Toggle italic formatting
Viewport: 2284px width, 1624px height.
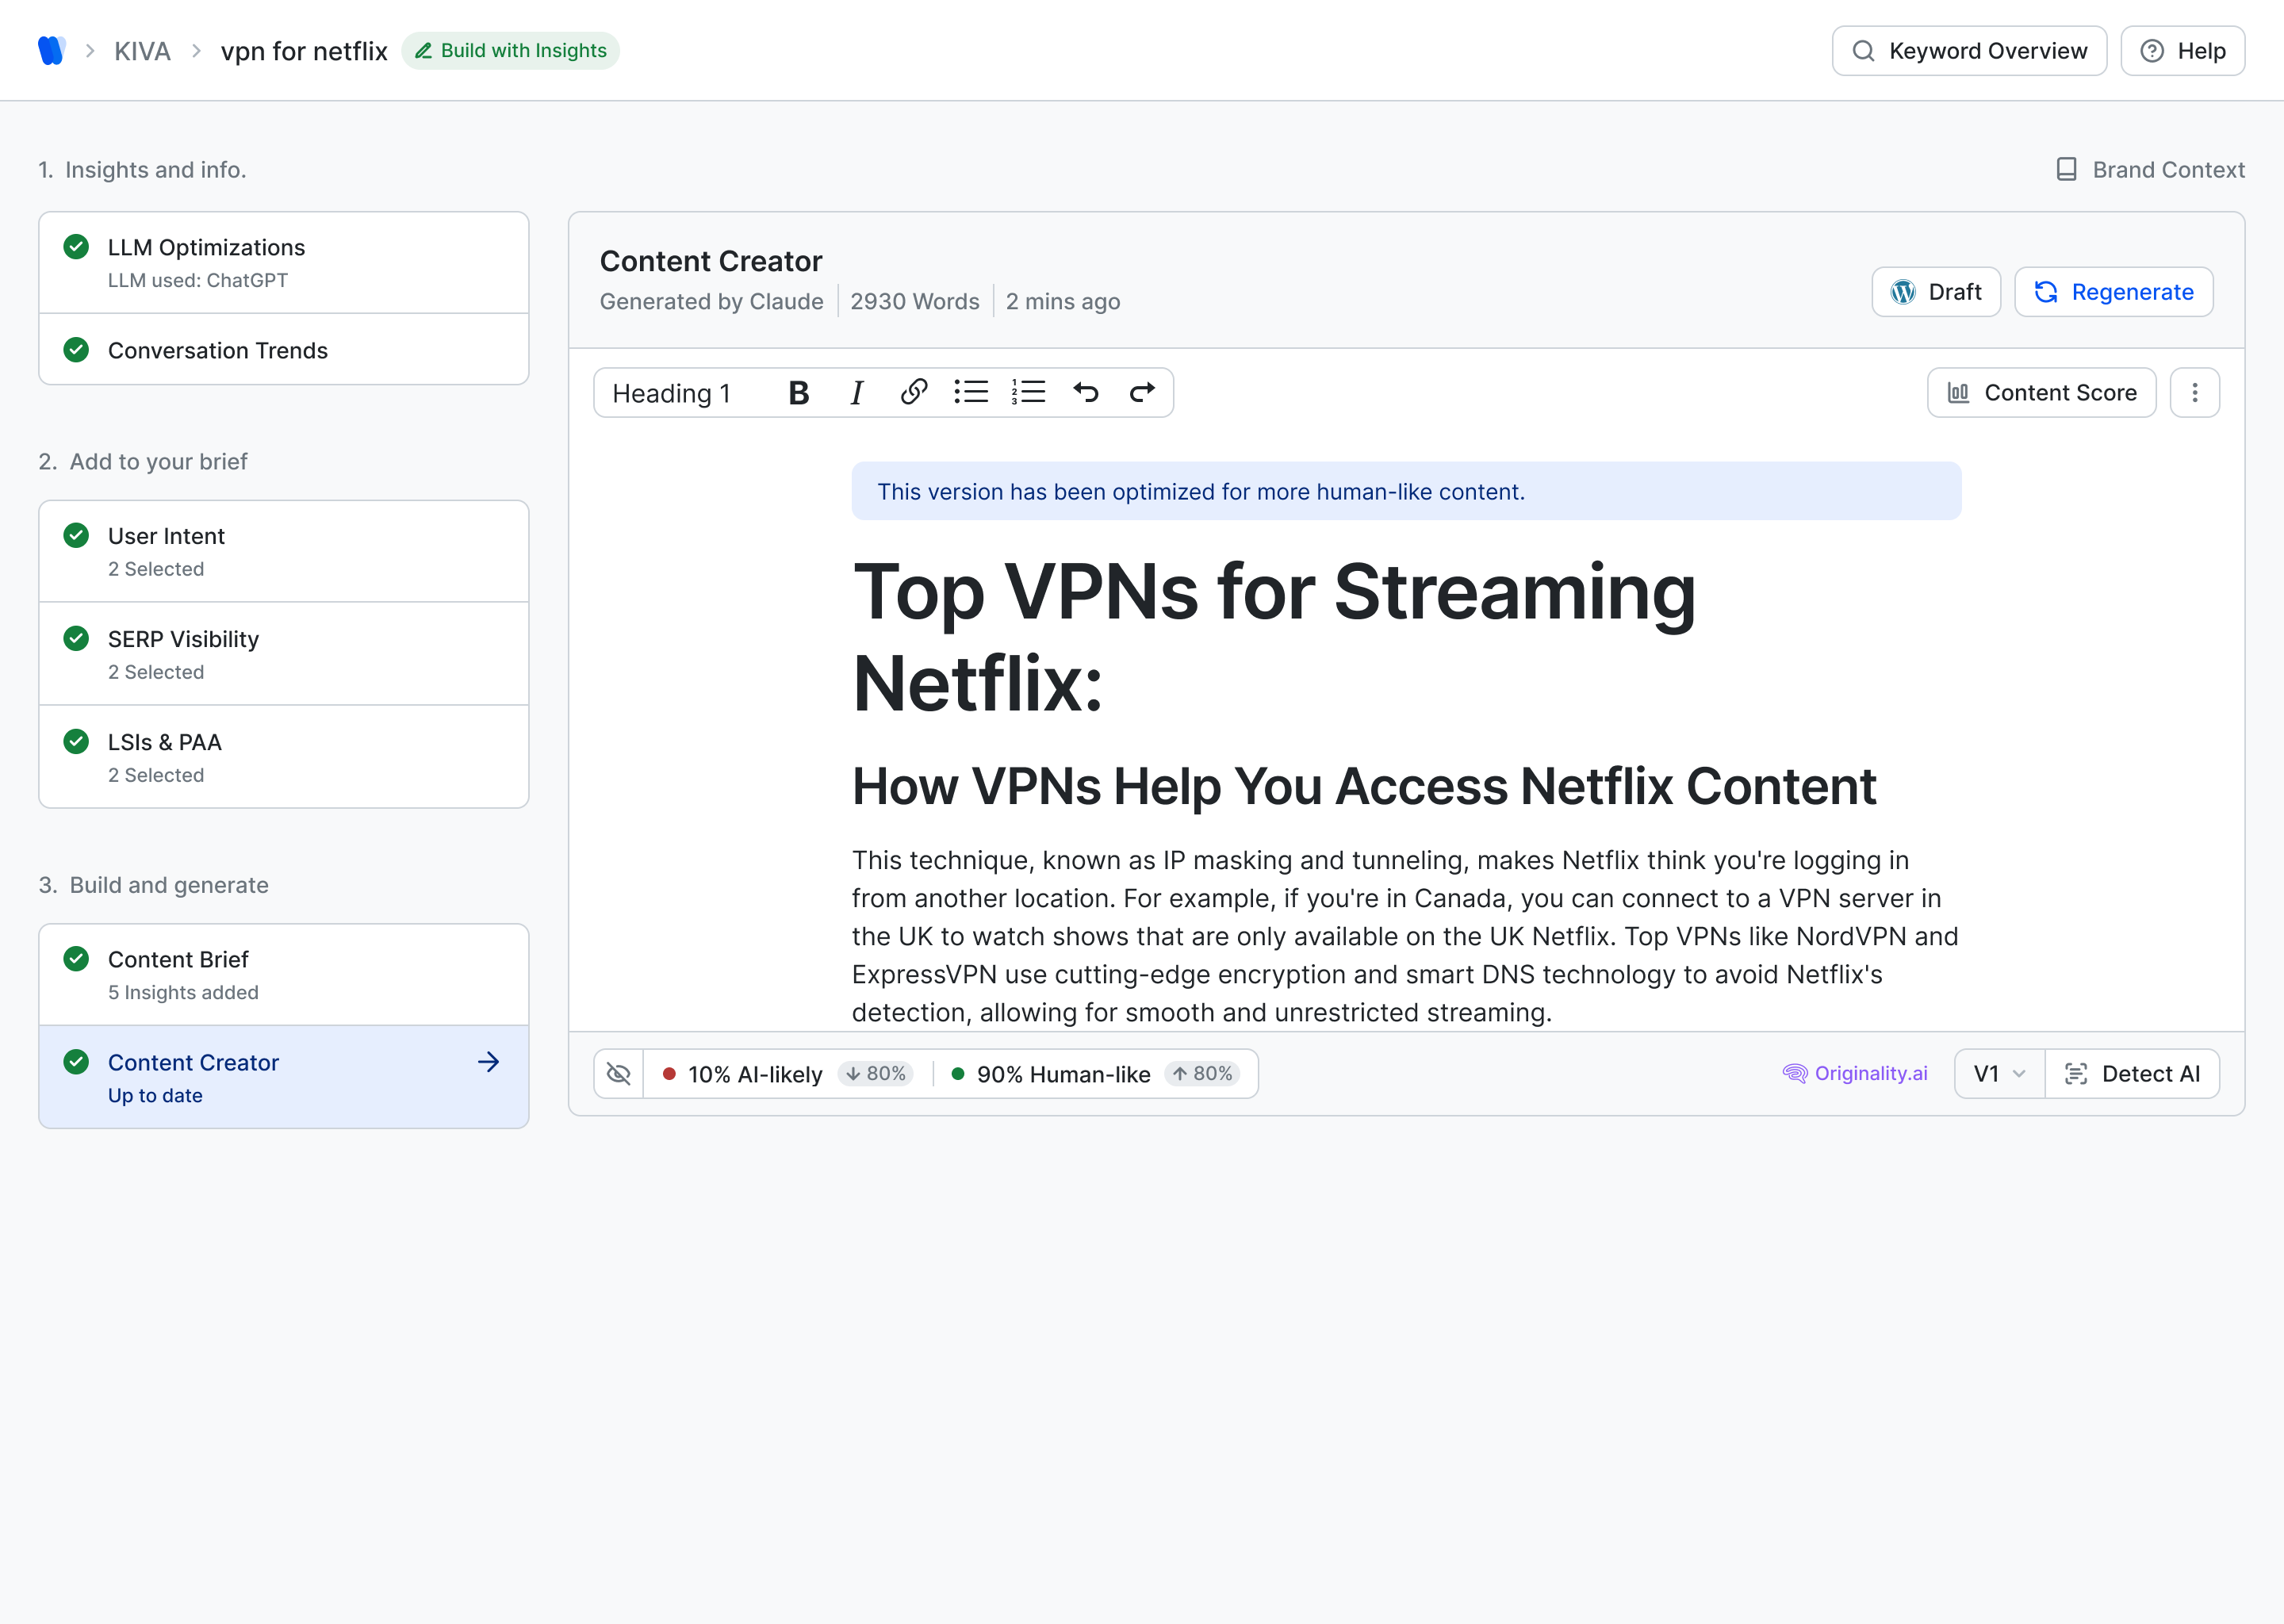tap(856, 393)
